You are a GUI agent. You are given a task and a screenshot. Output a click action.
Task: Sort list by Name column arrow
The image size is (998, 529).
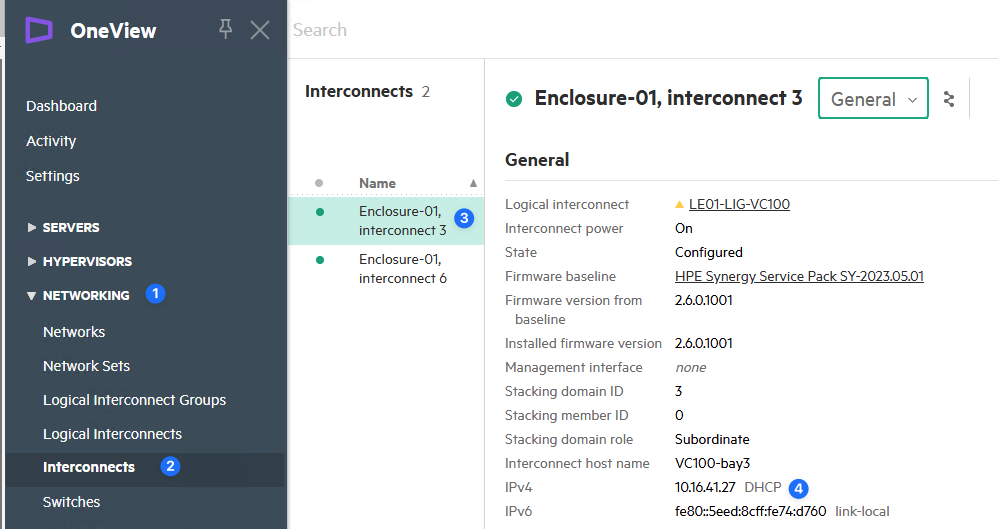click(x=473, y=183)
